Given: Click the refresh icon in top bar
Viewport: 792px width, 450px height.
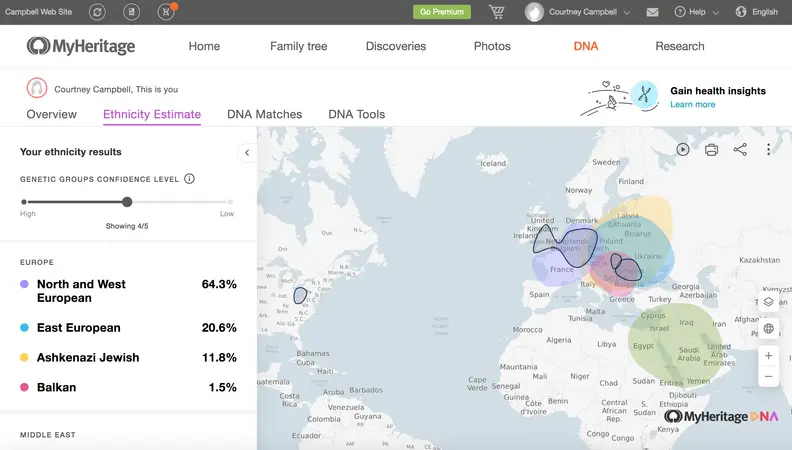Looking at the screenshot, I should pos(97,12).
